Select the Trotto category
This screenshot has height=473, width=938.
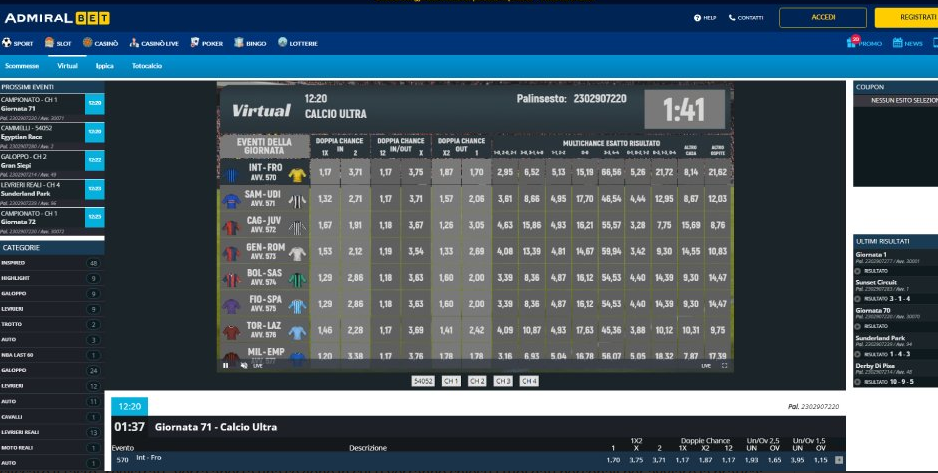[52, 324]
